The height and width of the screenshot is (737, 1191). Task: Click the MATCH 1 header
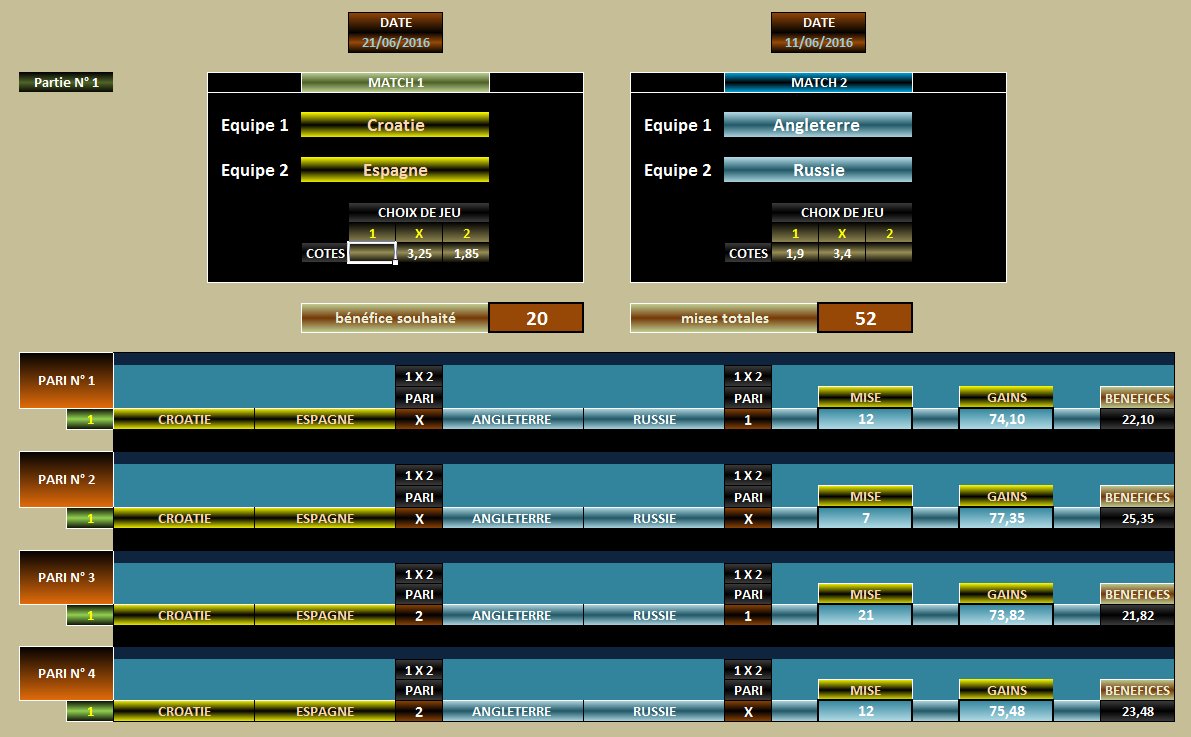click(396, 82)
